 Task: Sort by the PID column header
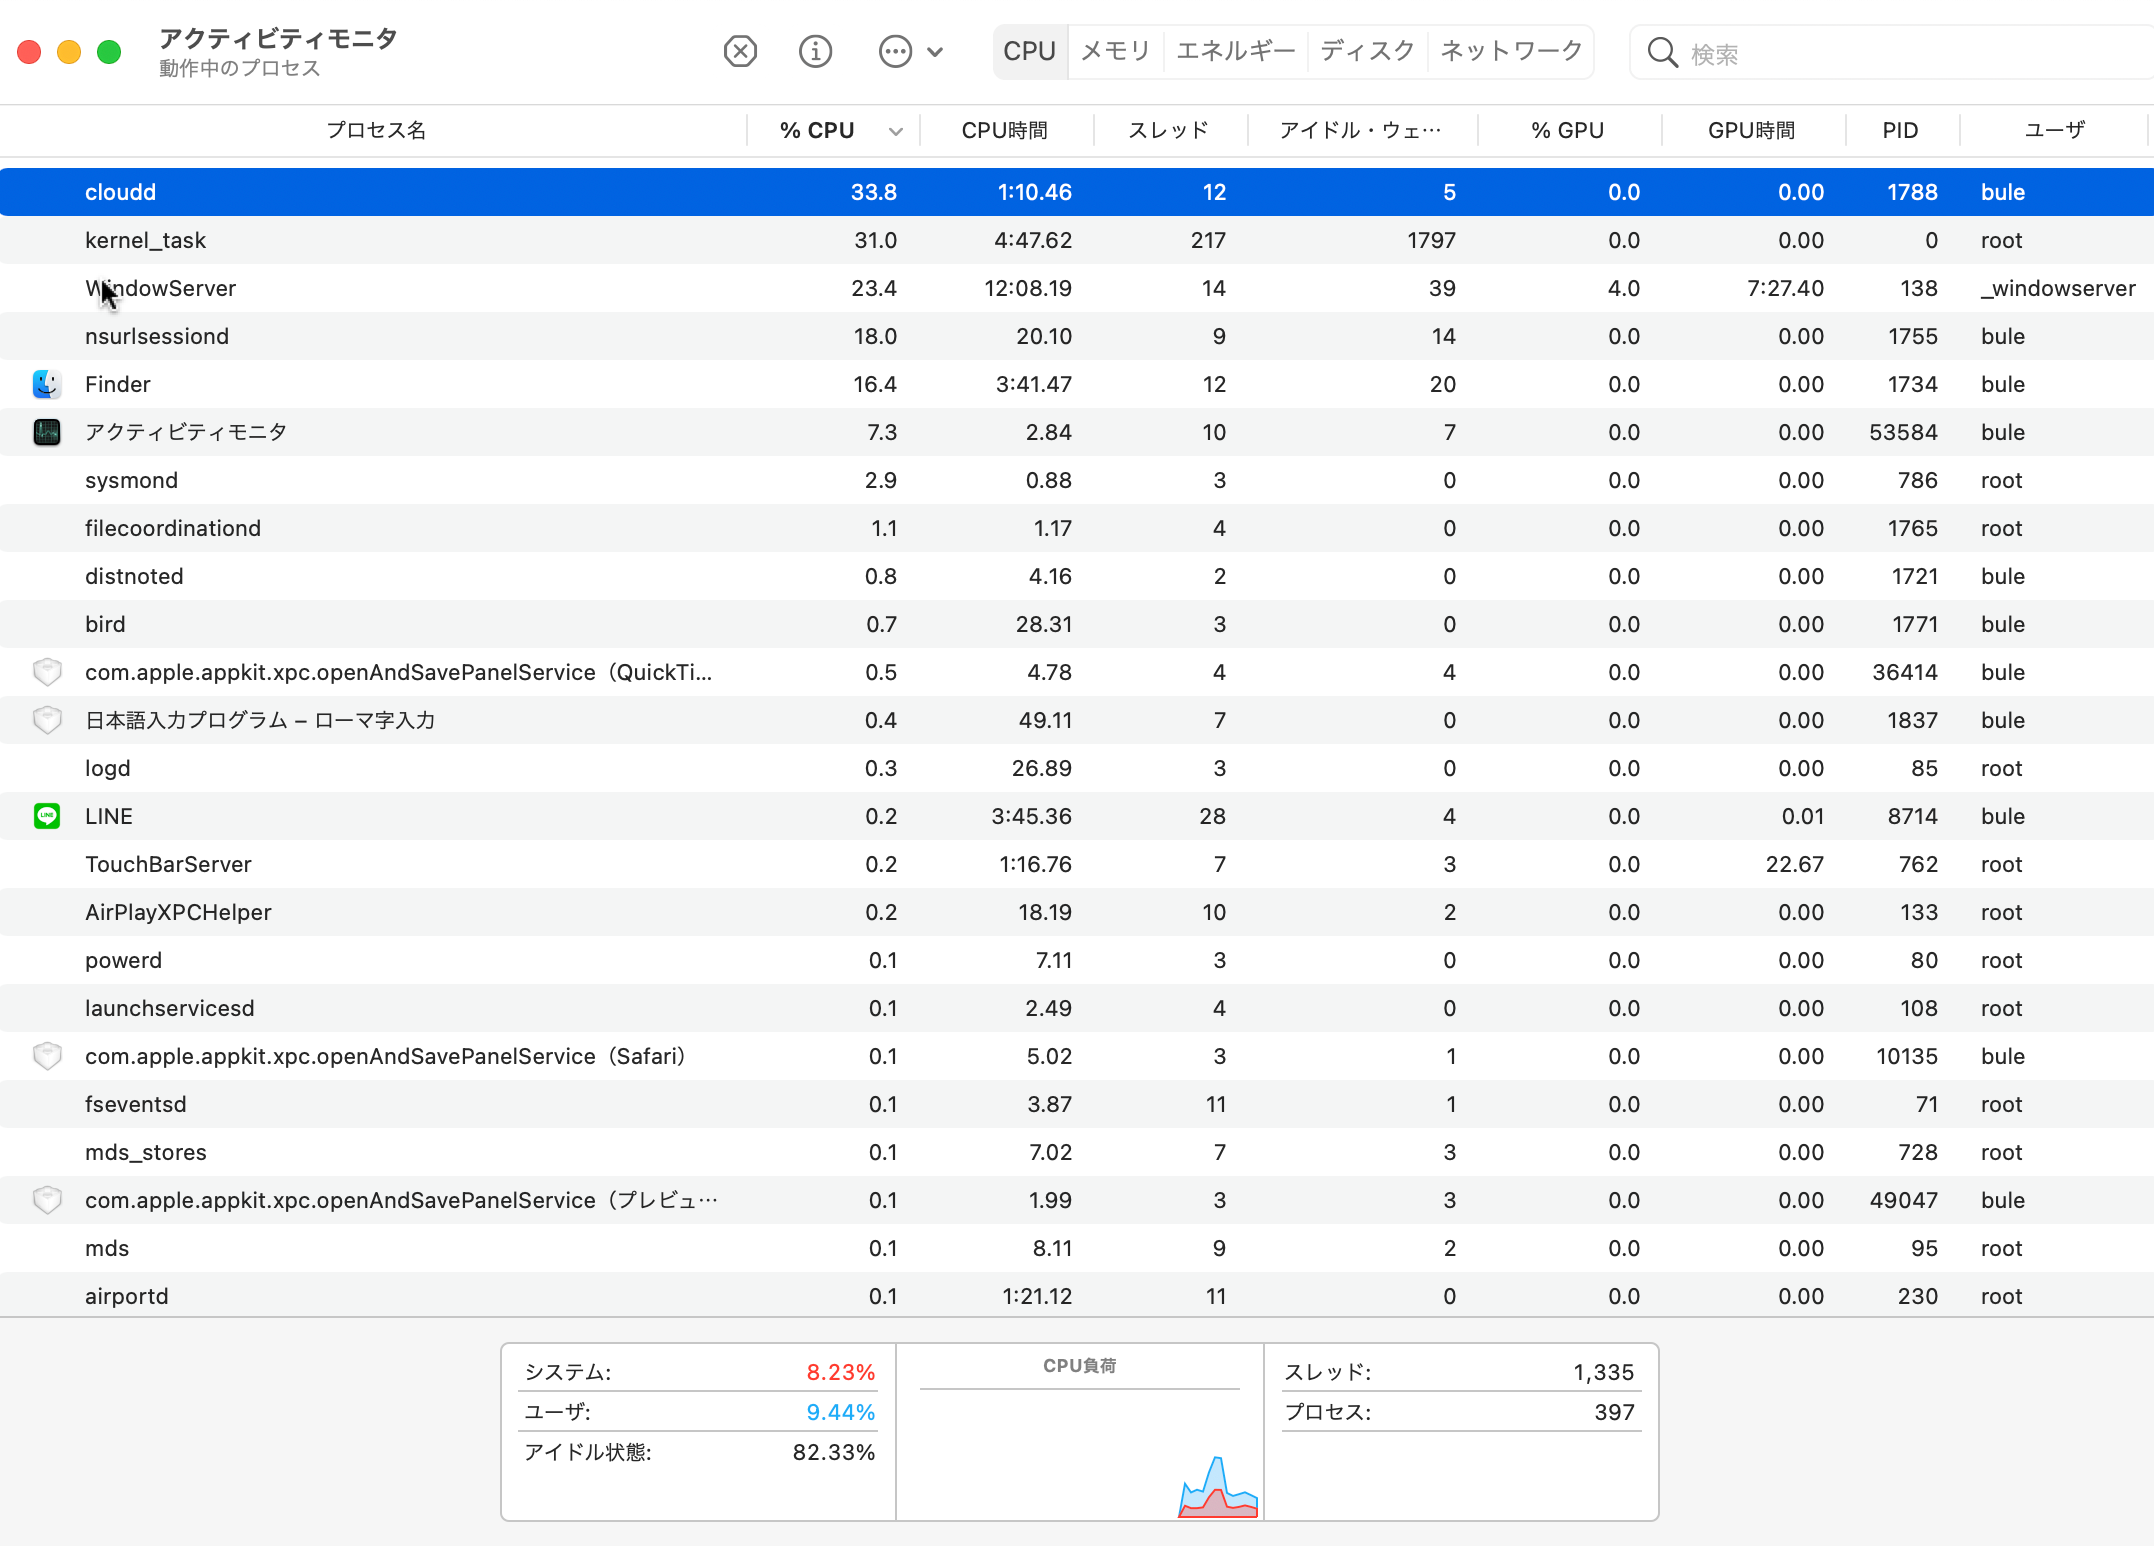click(1900, 131)
